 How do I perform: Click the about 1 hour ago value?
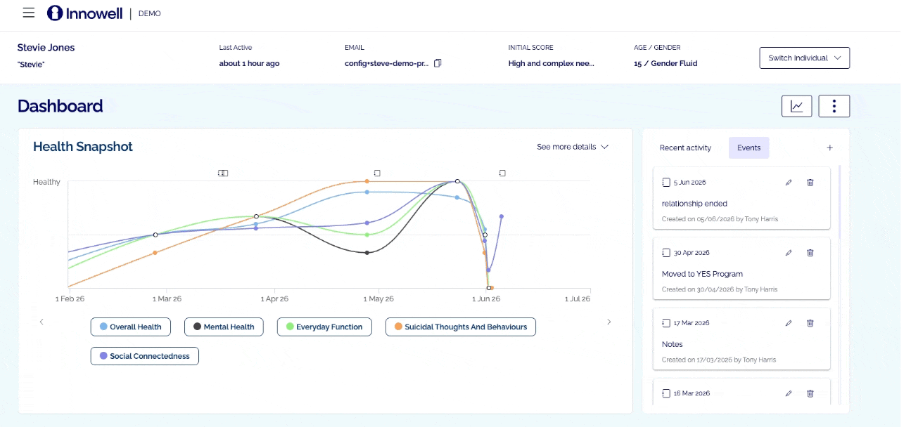click(x=249, y=64)
